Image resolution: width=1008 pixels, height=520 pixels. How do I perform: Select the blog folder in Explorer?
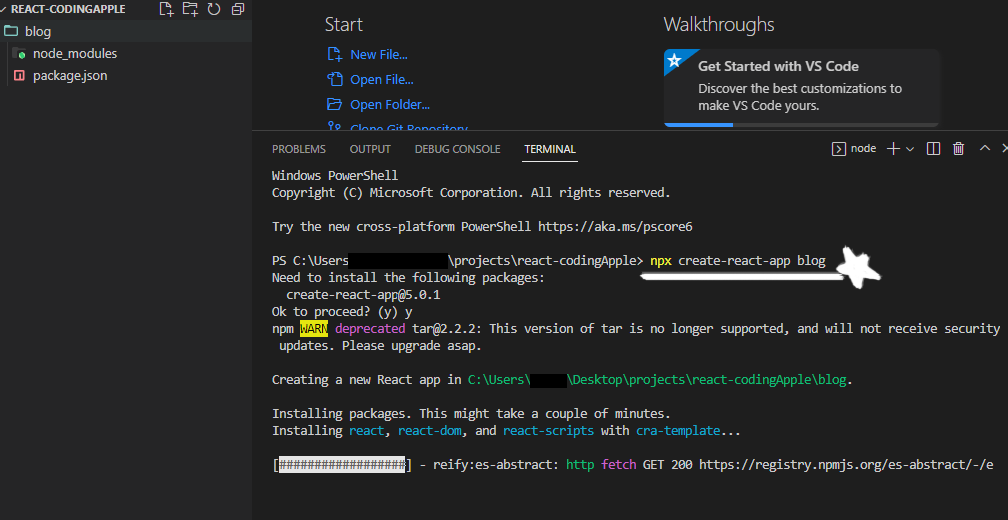click(x=126, y=31)
